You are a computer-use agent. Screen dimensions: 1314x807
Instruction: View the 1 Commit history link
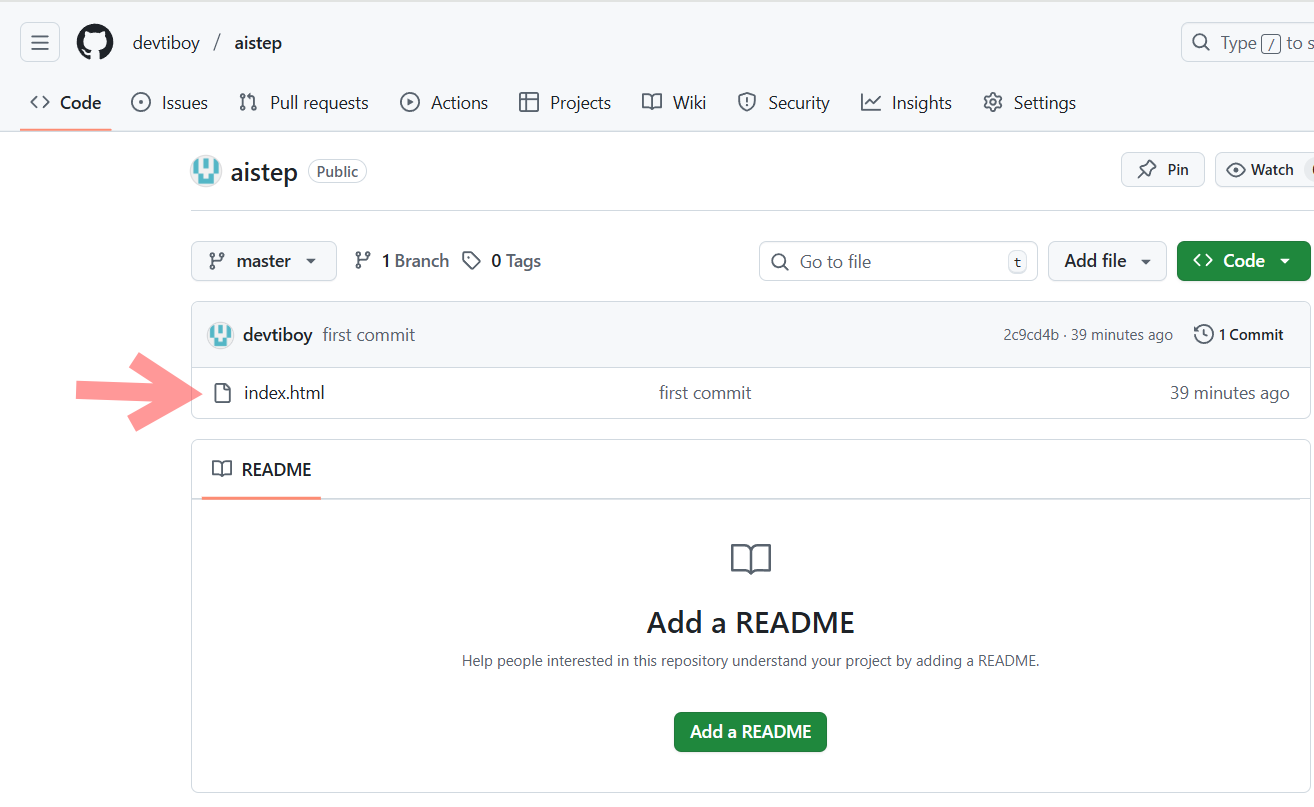coord(1239,335)
